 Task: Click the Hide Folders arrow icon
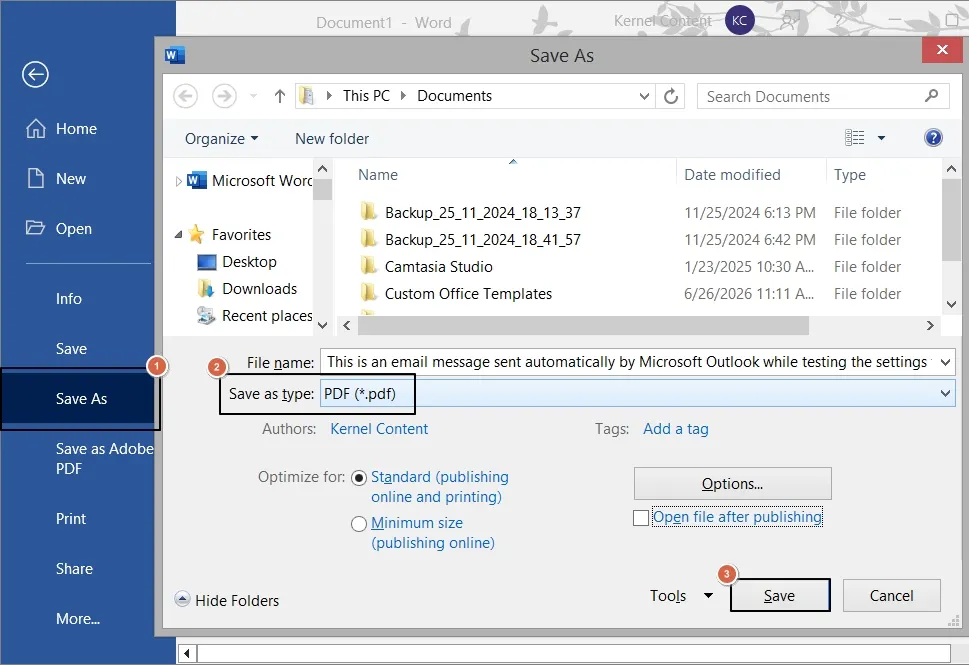[x=182, y=599]
